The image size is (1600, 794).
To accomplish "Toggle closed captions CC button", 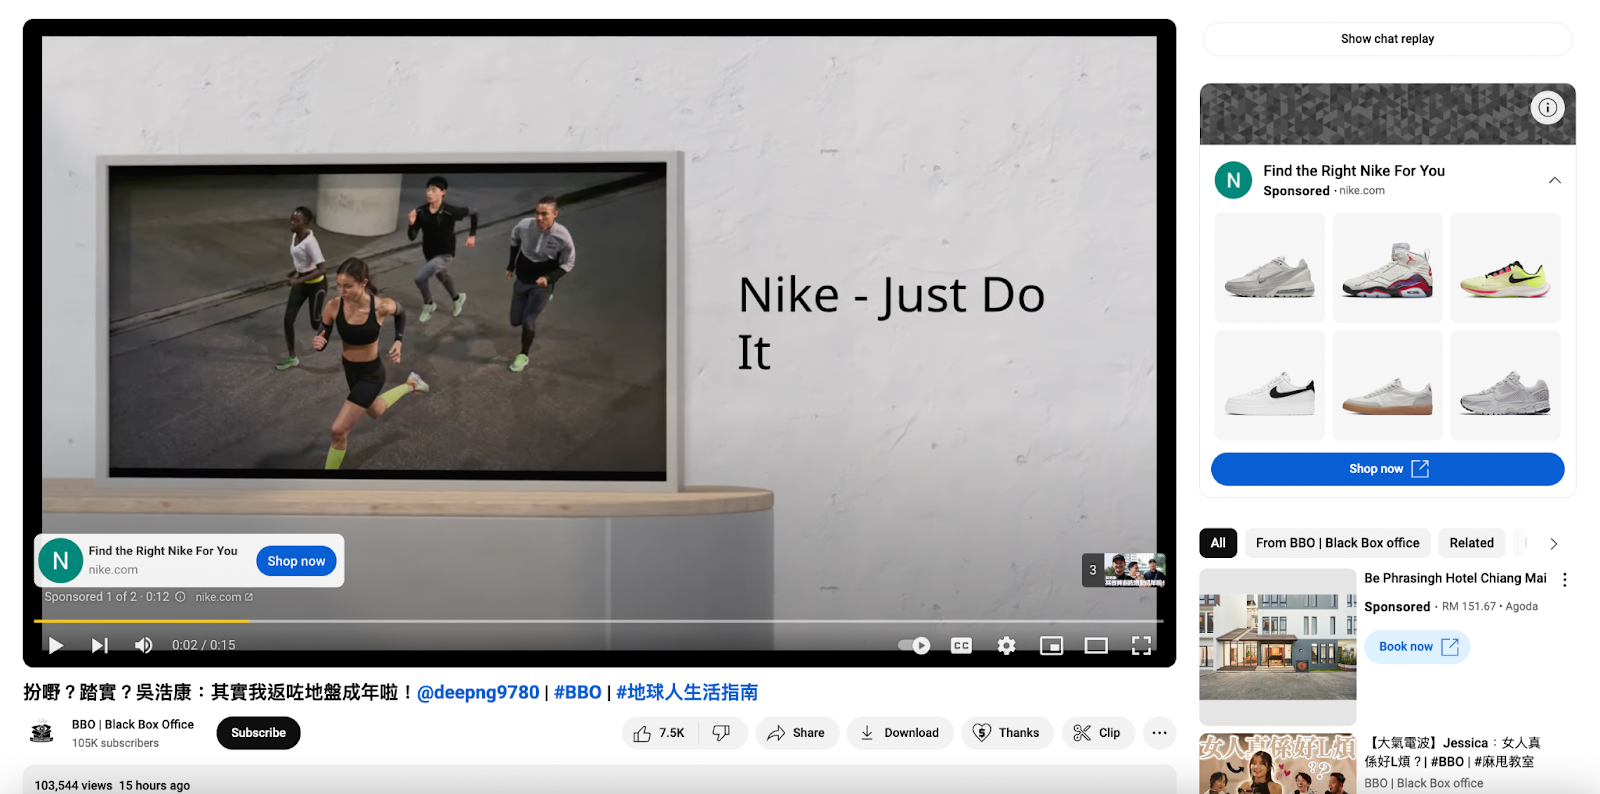I will click(x=961, y=645).
